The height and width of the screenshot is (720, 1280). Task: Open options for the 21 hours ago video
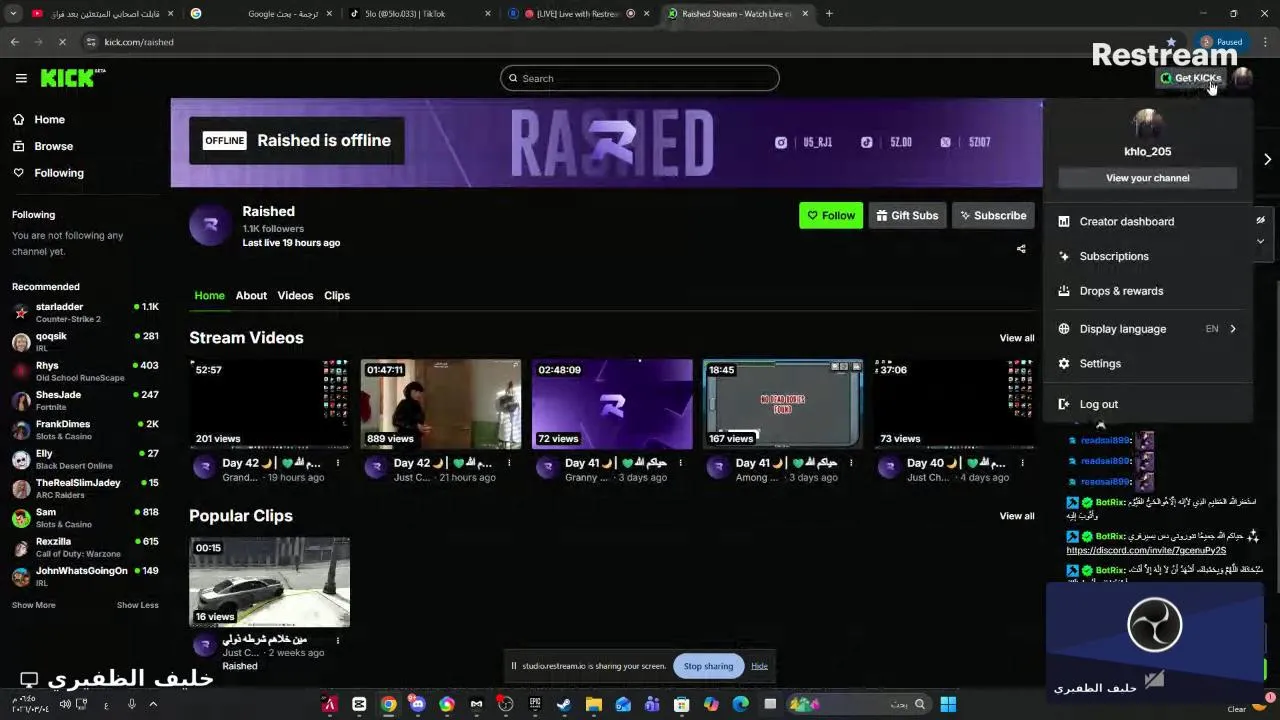click(509, 463)
